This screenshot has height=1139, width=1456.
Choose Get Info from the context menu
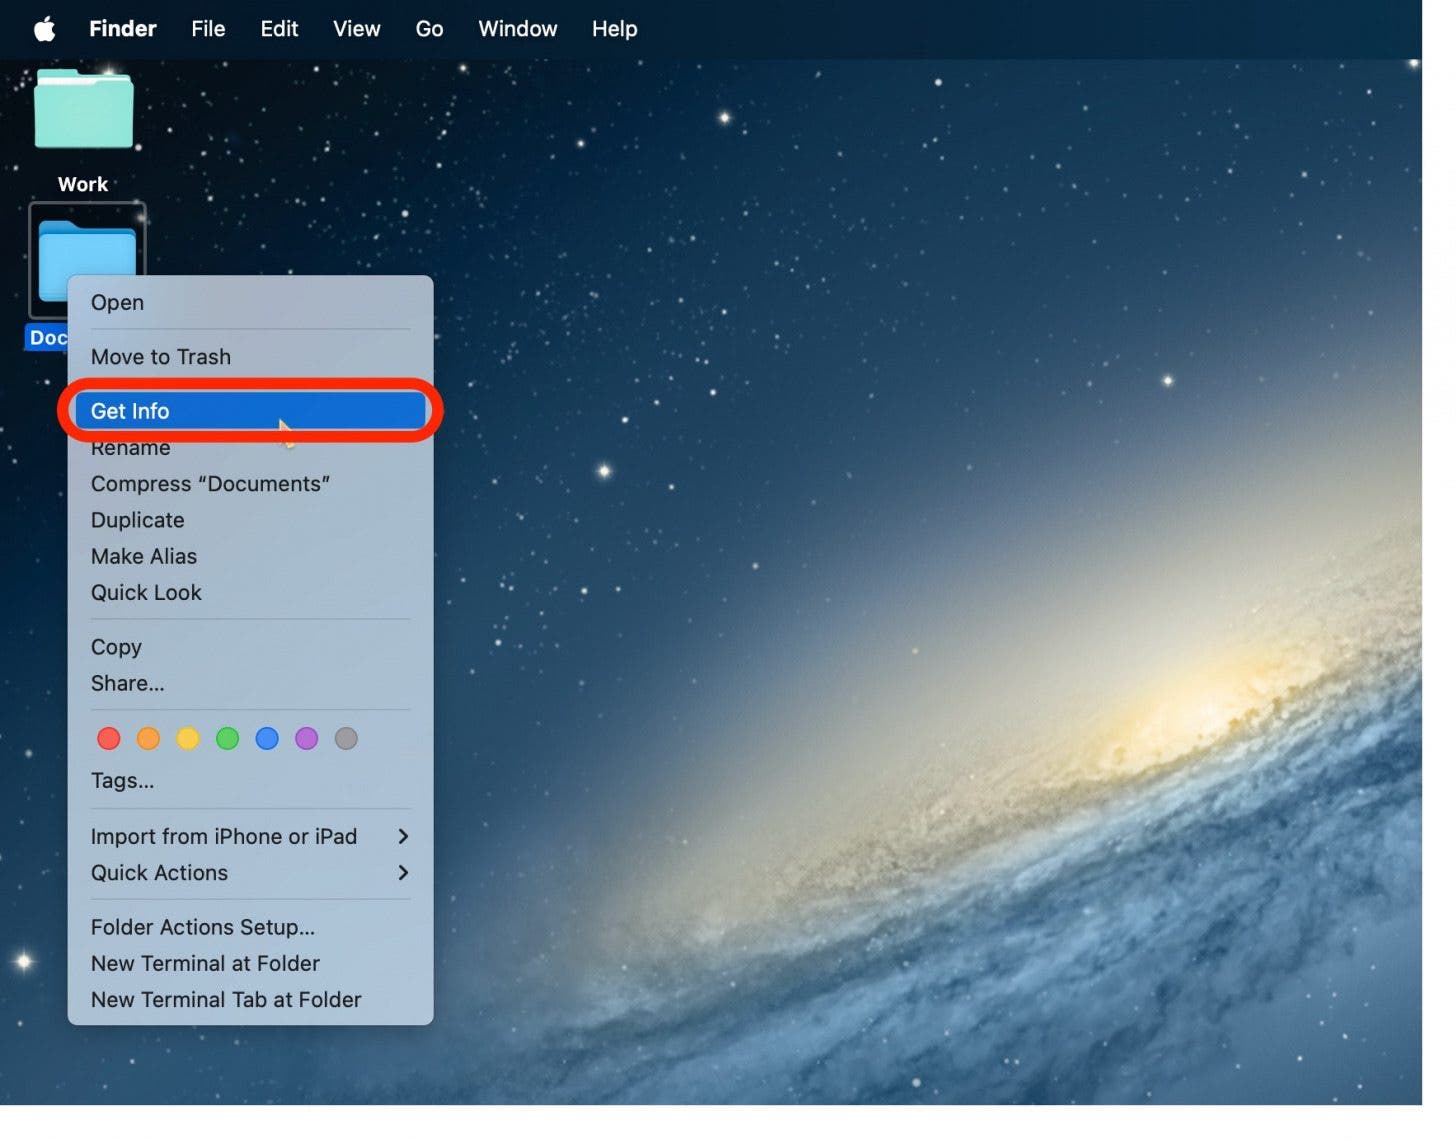(x=130, y=410)
